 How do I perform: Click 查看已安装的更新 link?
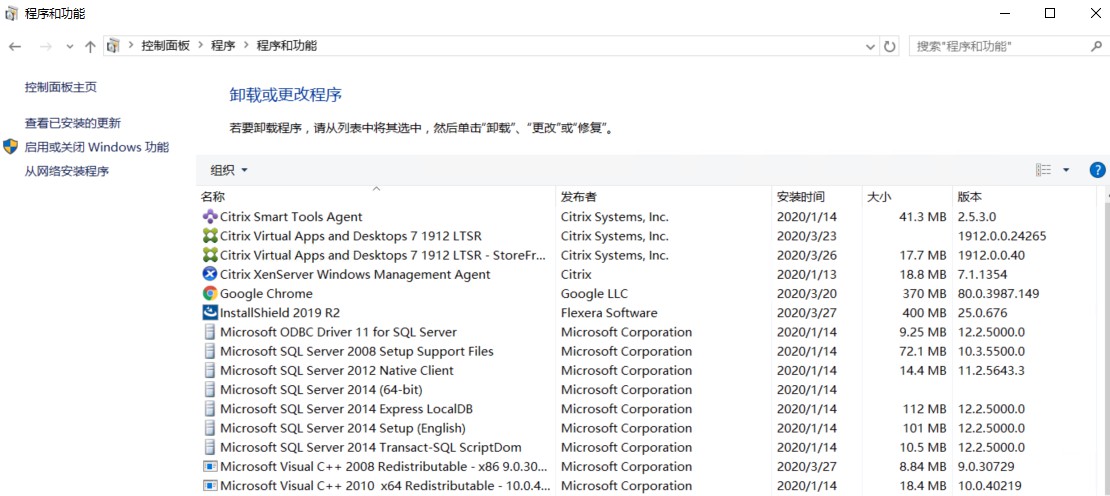pos(73,123)
